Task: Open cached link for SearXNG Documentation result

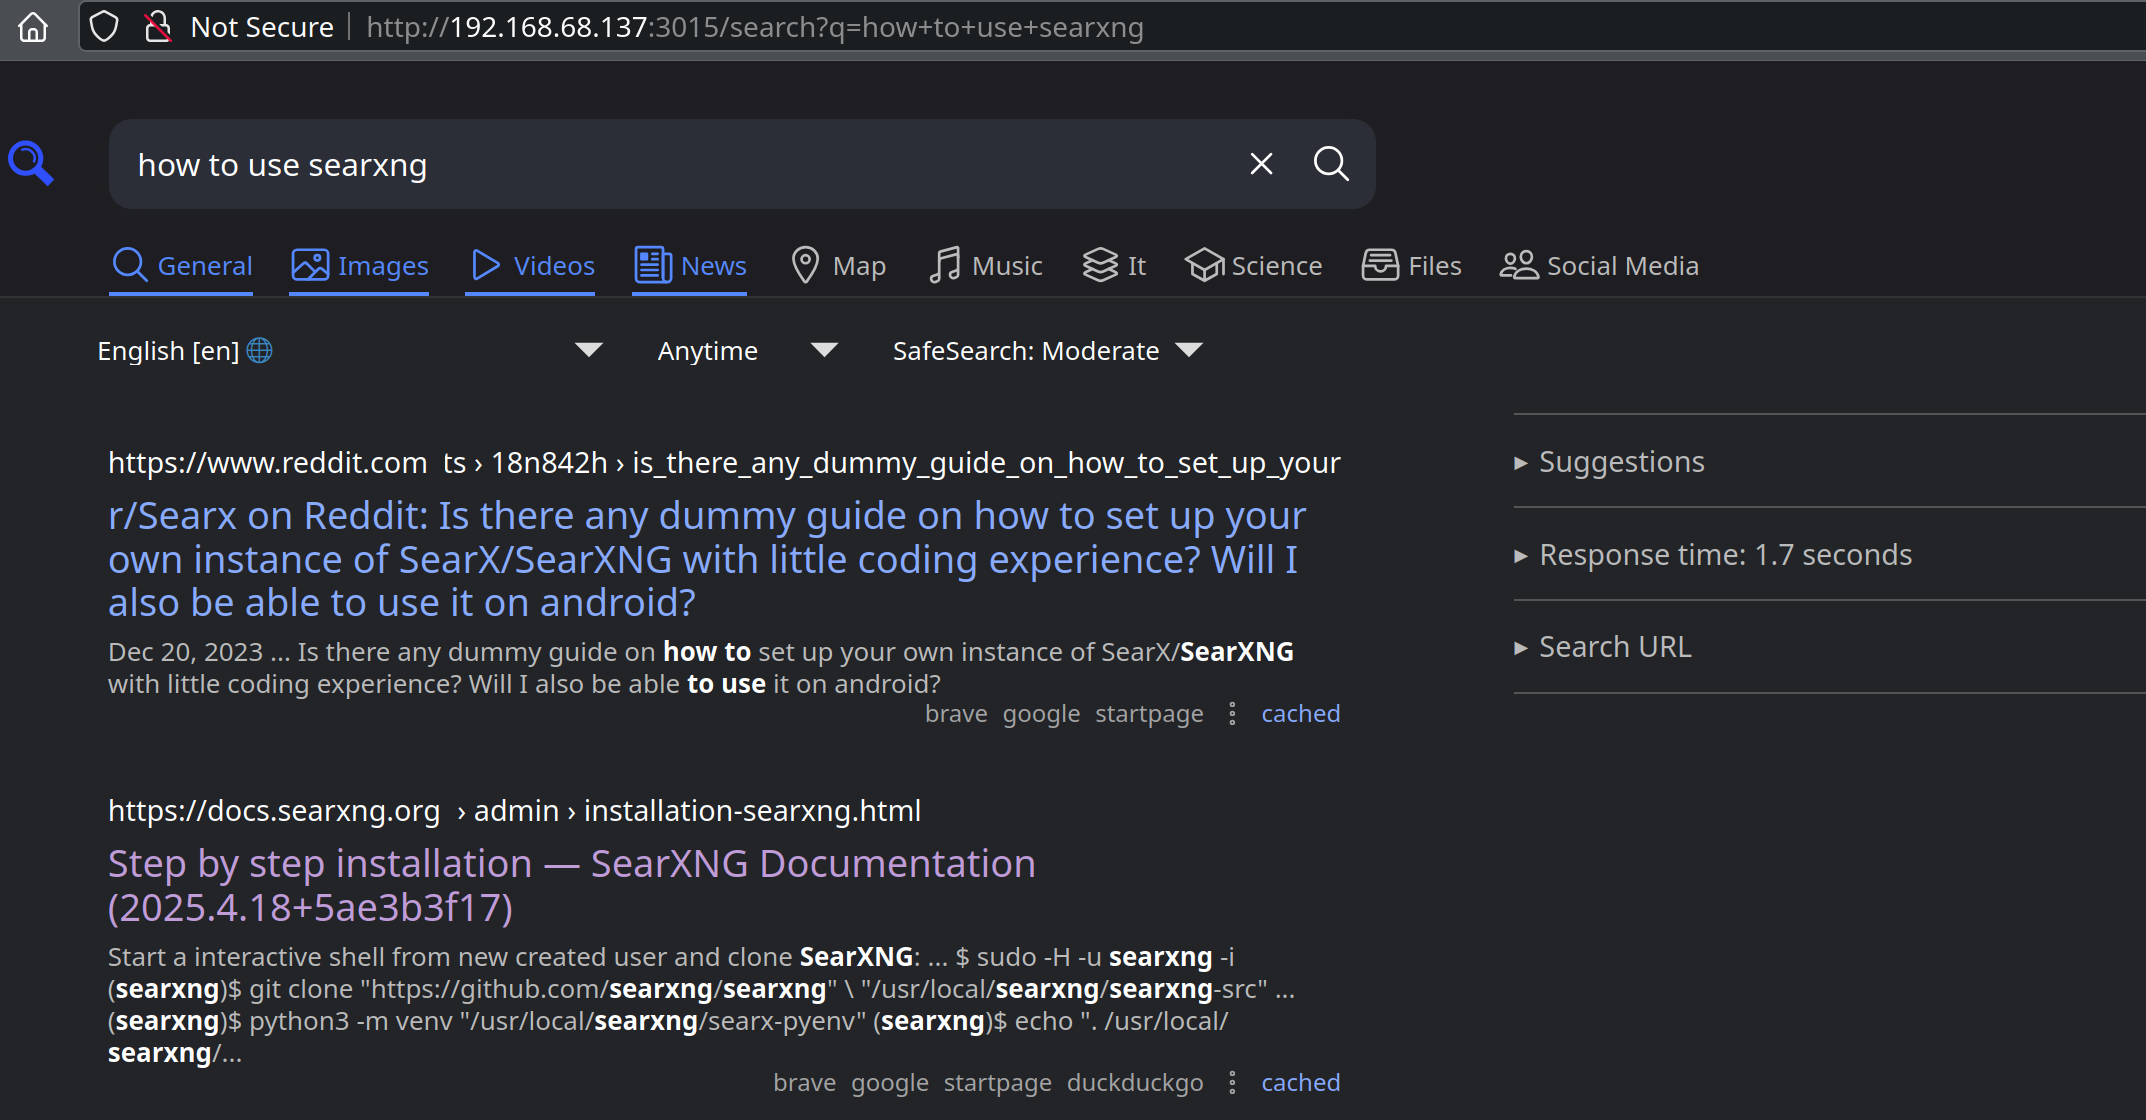Action: (1300, 1083)
